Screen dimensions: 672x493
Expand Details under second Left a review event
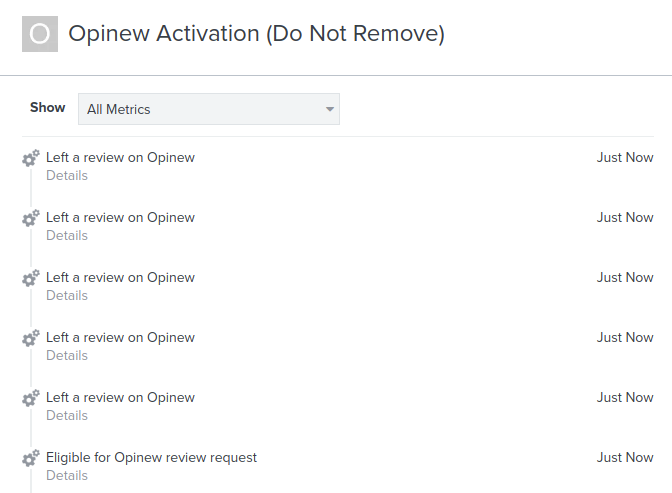[x=67, y=235]
